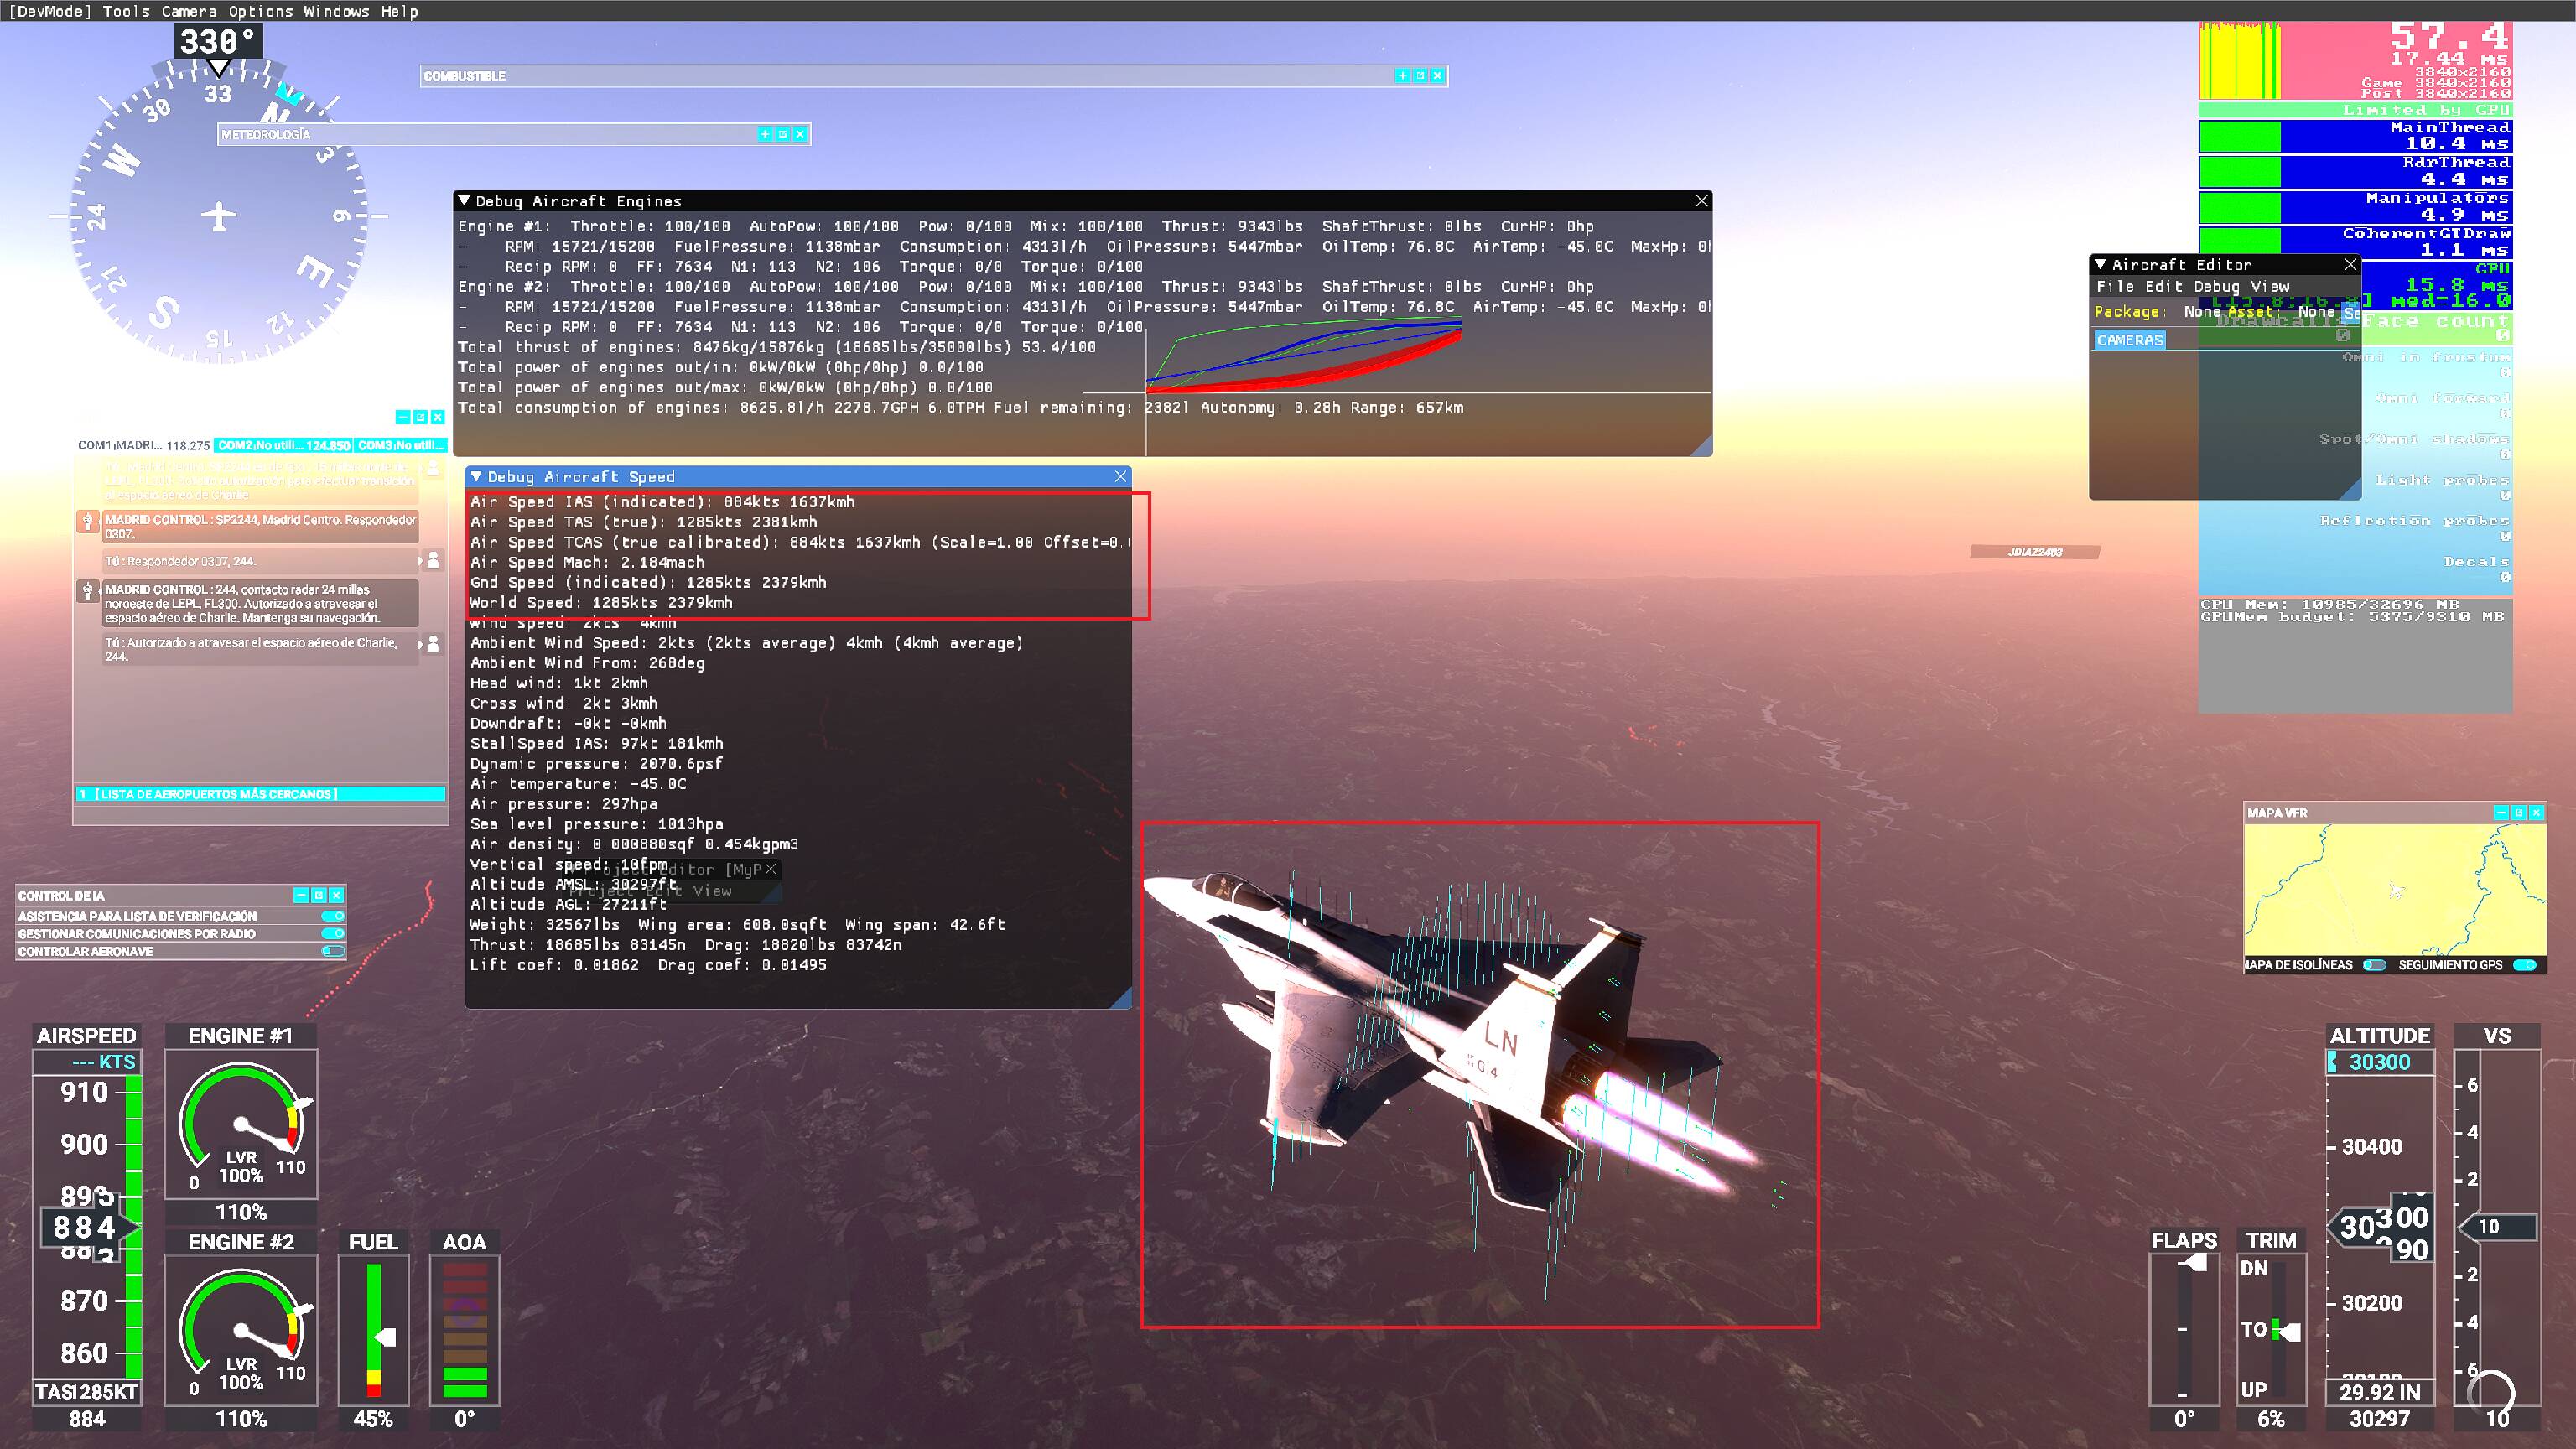The height and width of the screenshot is (1449, 2576).
Task: Click the Engine #2 throttle gauge
Action: pyautogui.click(x=241, y=1330)
